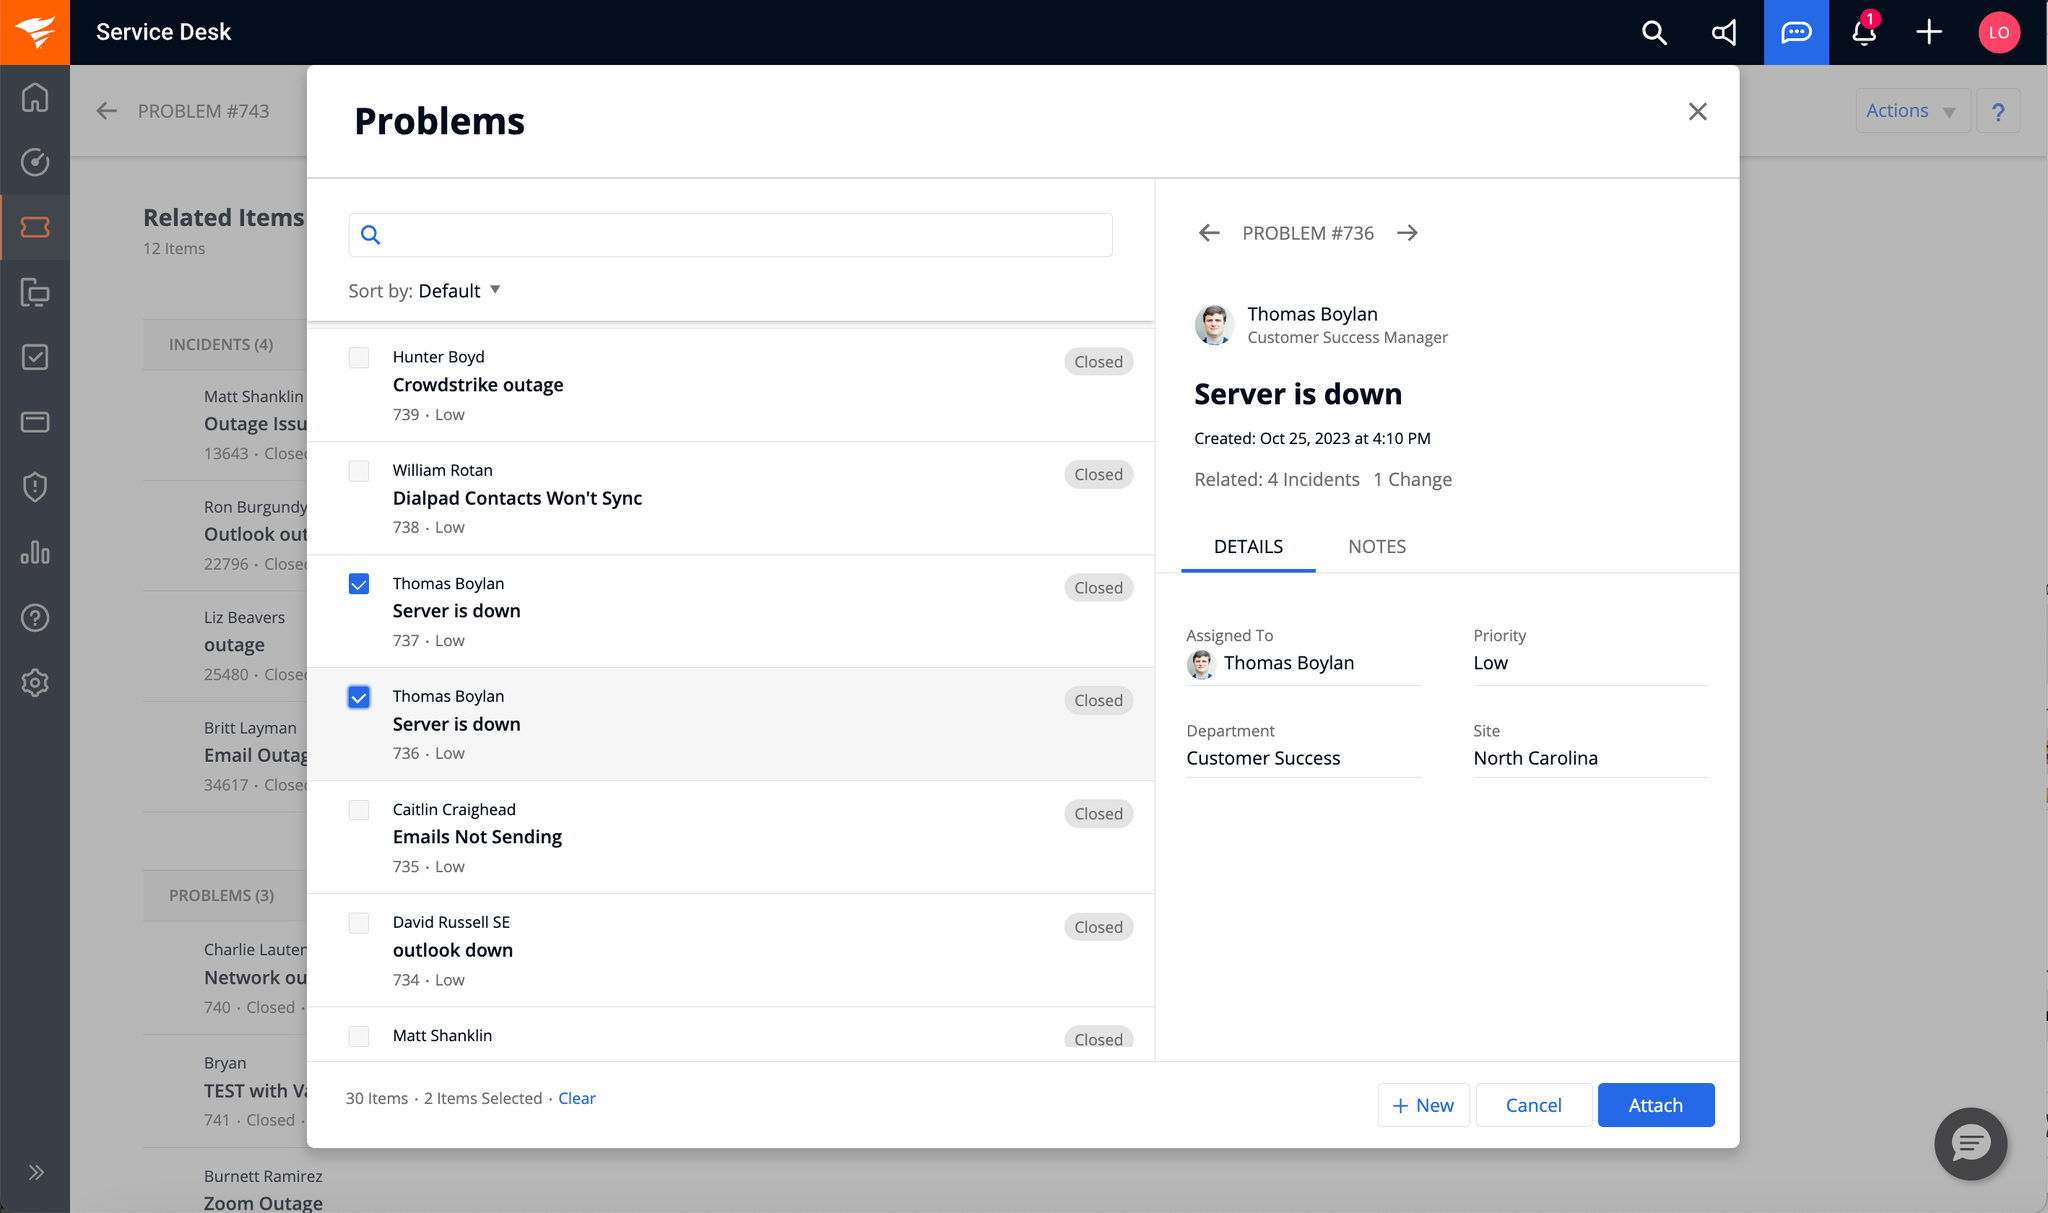Go to previous problem with the left arrow
This screenshot has width=2048, height=1213.
coord(1209,233)
